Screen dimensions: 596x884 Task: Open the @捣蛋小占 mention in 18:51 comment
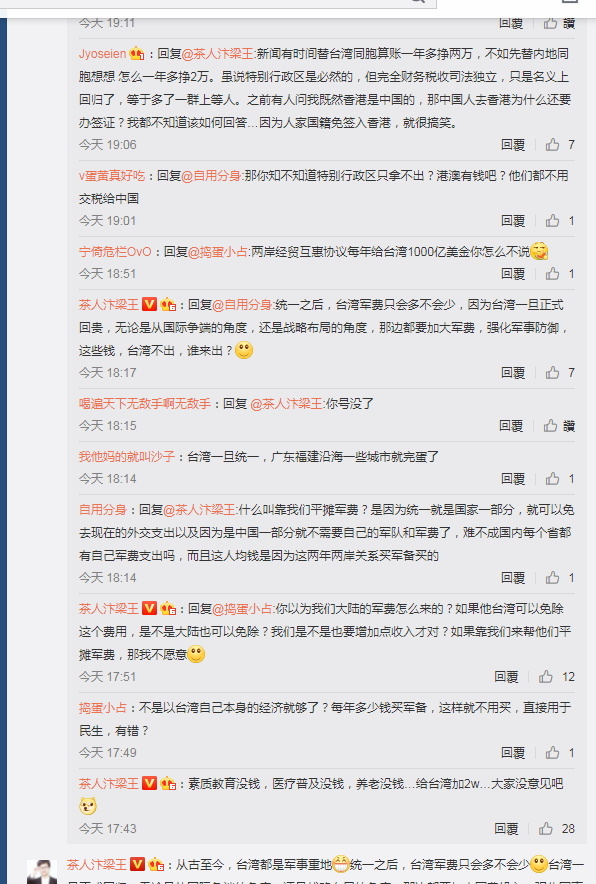218,251
